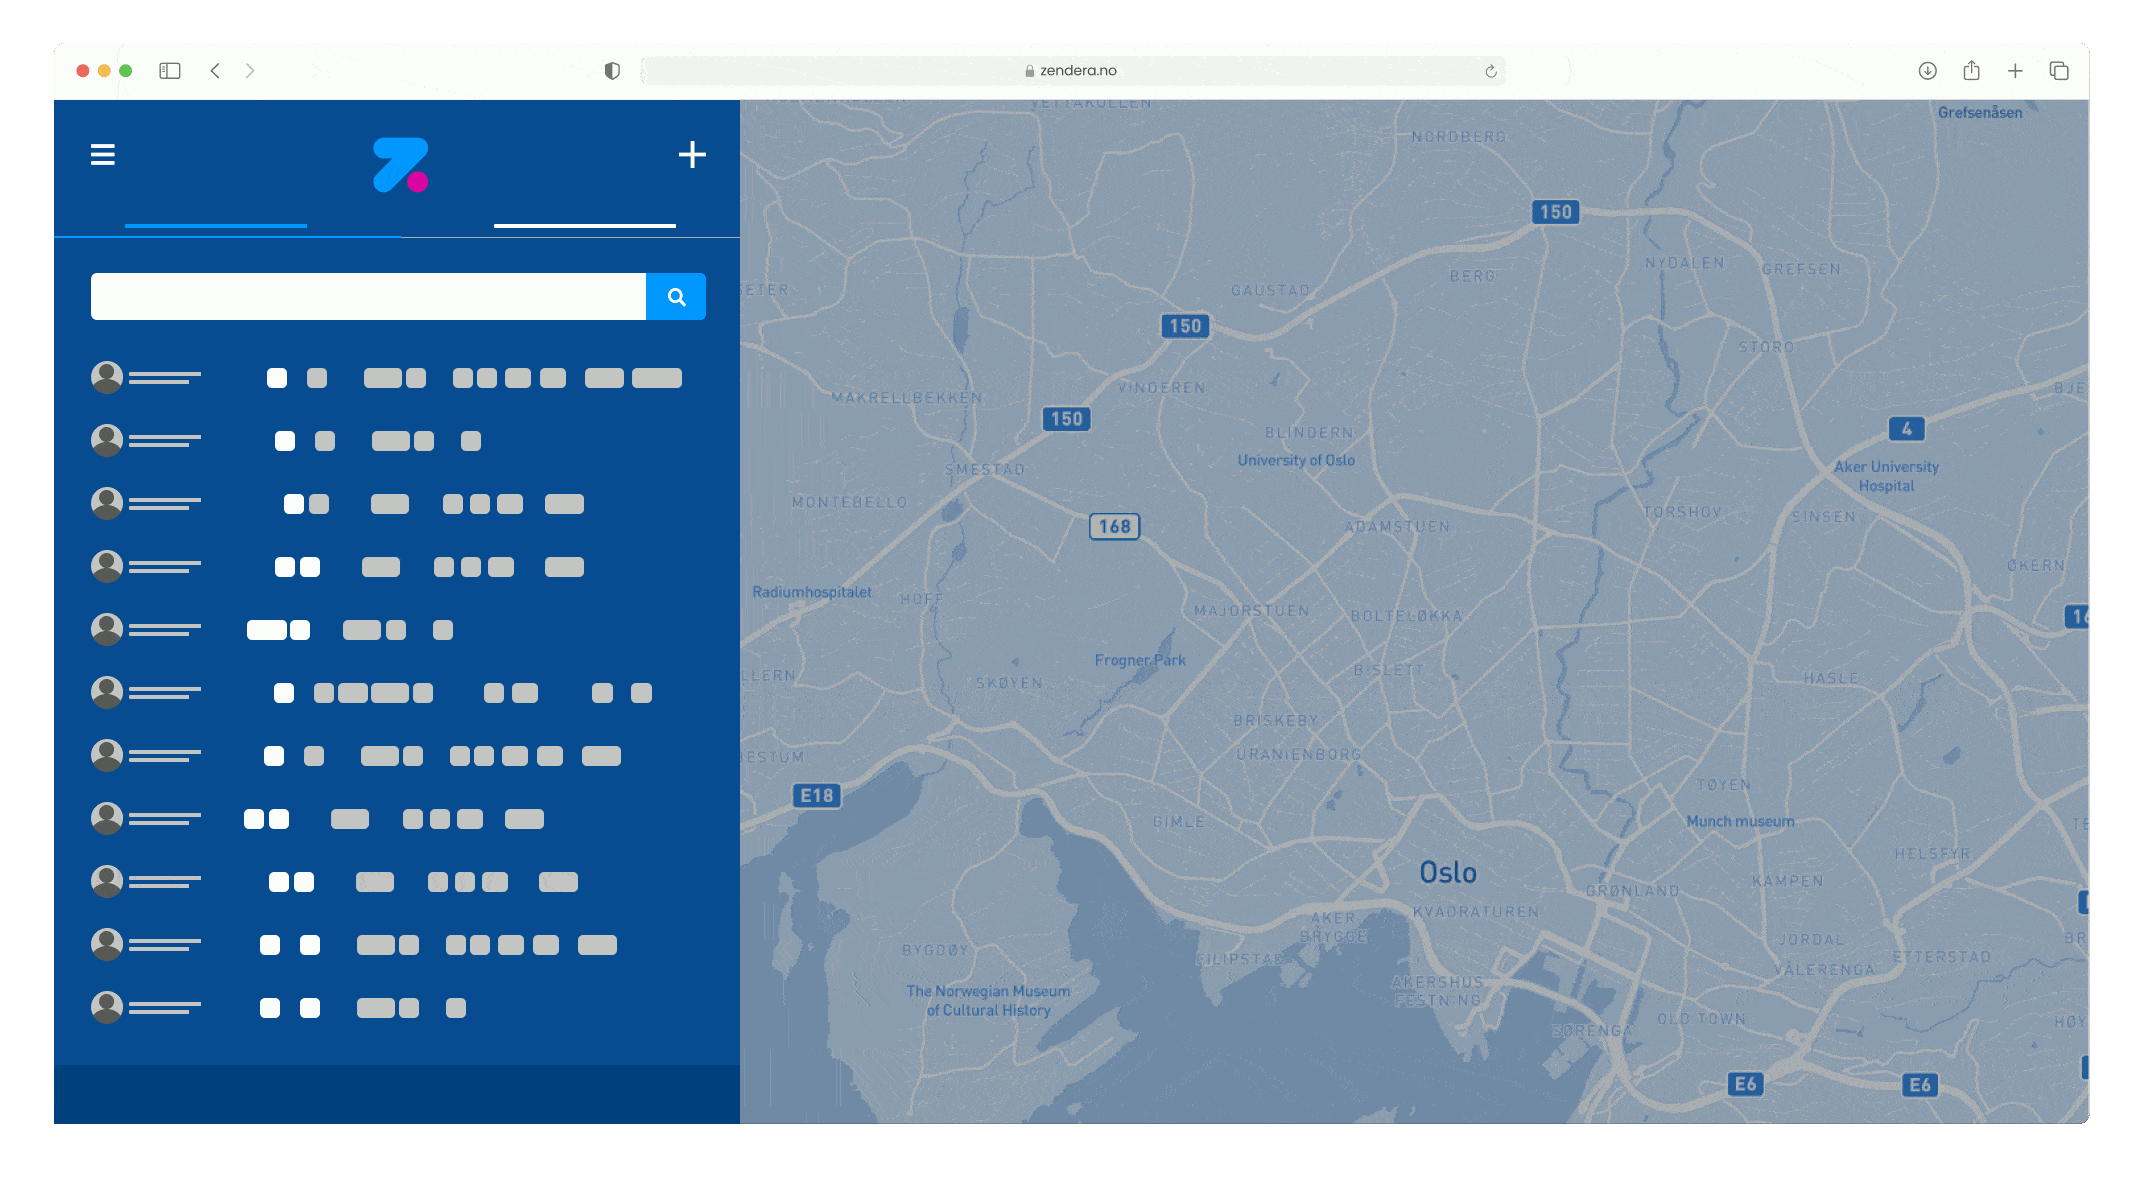This screenshot has height=1188, width=2143.
Task: Click the E18 road marker
Action: (x=817, y=796)
